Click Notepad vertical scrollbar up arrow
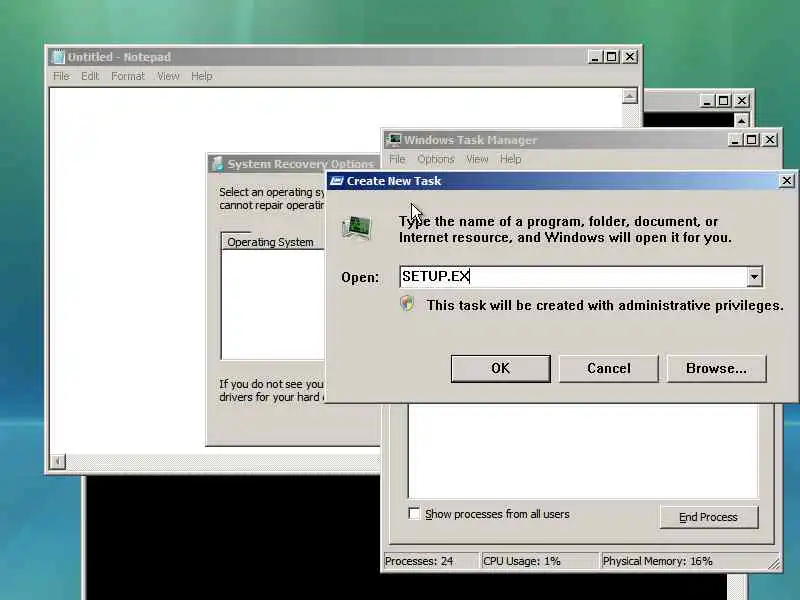The width and height of the screenshot is (800, 600). pos(630,96)
